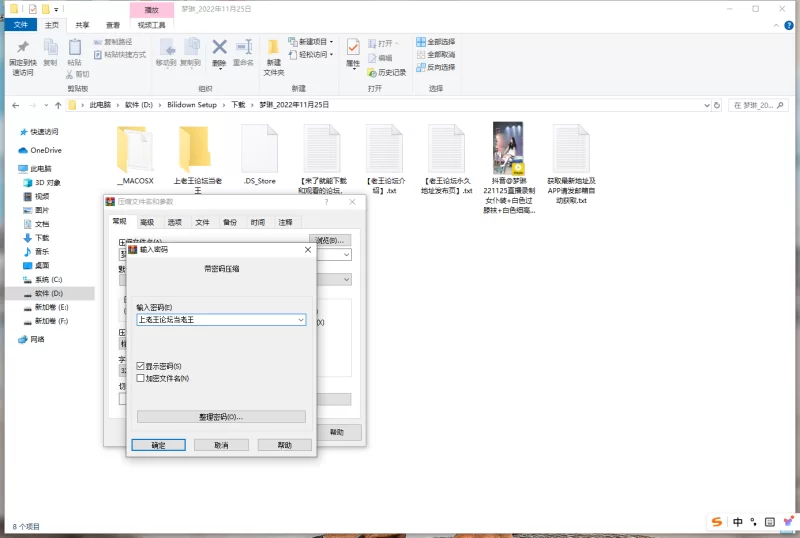Screen dimensions: 800x538
Task: Switch to the 查看 ribbon tab
Action: (x=113, y=24)
